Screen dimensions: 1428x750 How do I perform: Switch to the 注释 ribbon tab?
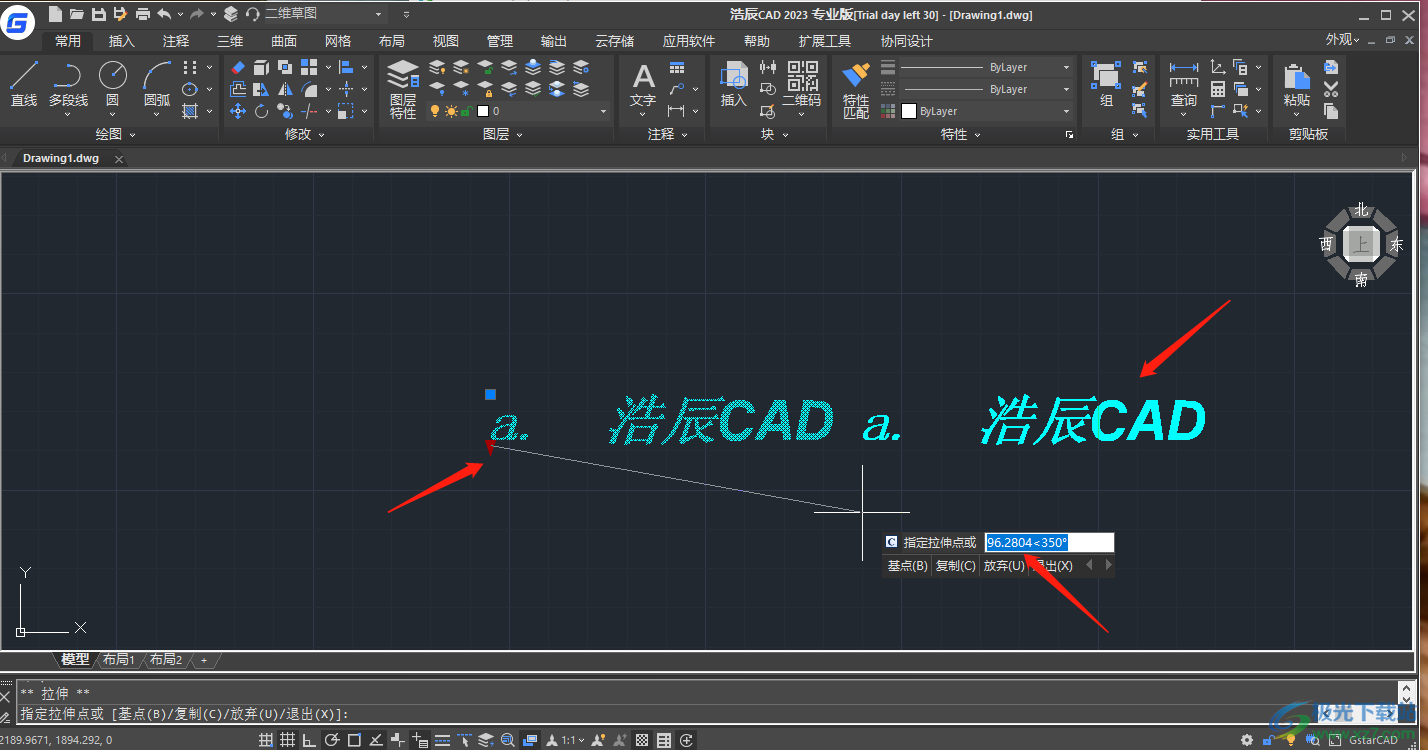(176, 41)
